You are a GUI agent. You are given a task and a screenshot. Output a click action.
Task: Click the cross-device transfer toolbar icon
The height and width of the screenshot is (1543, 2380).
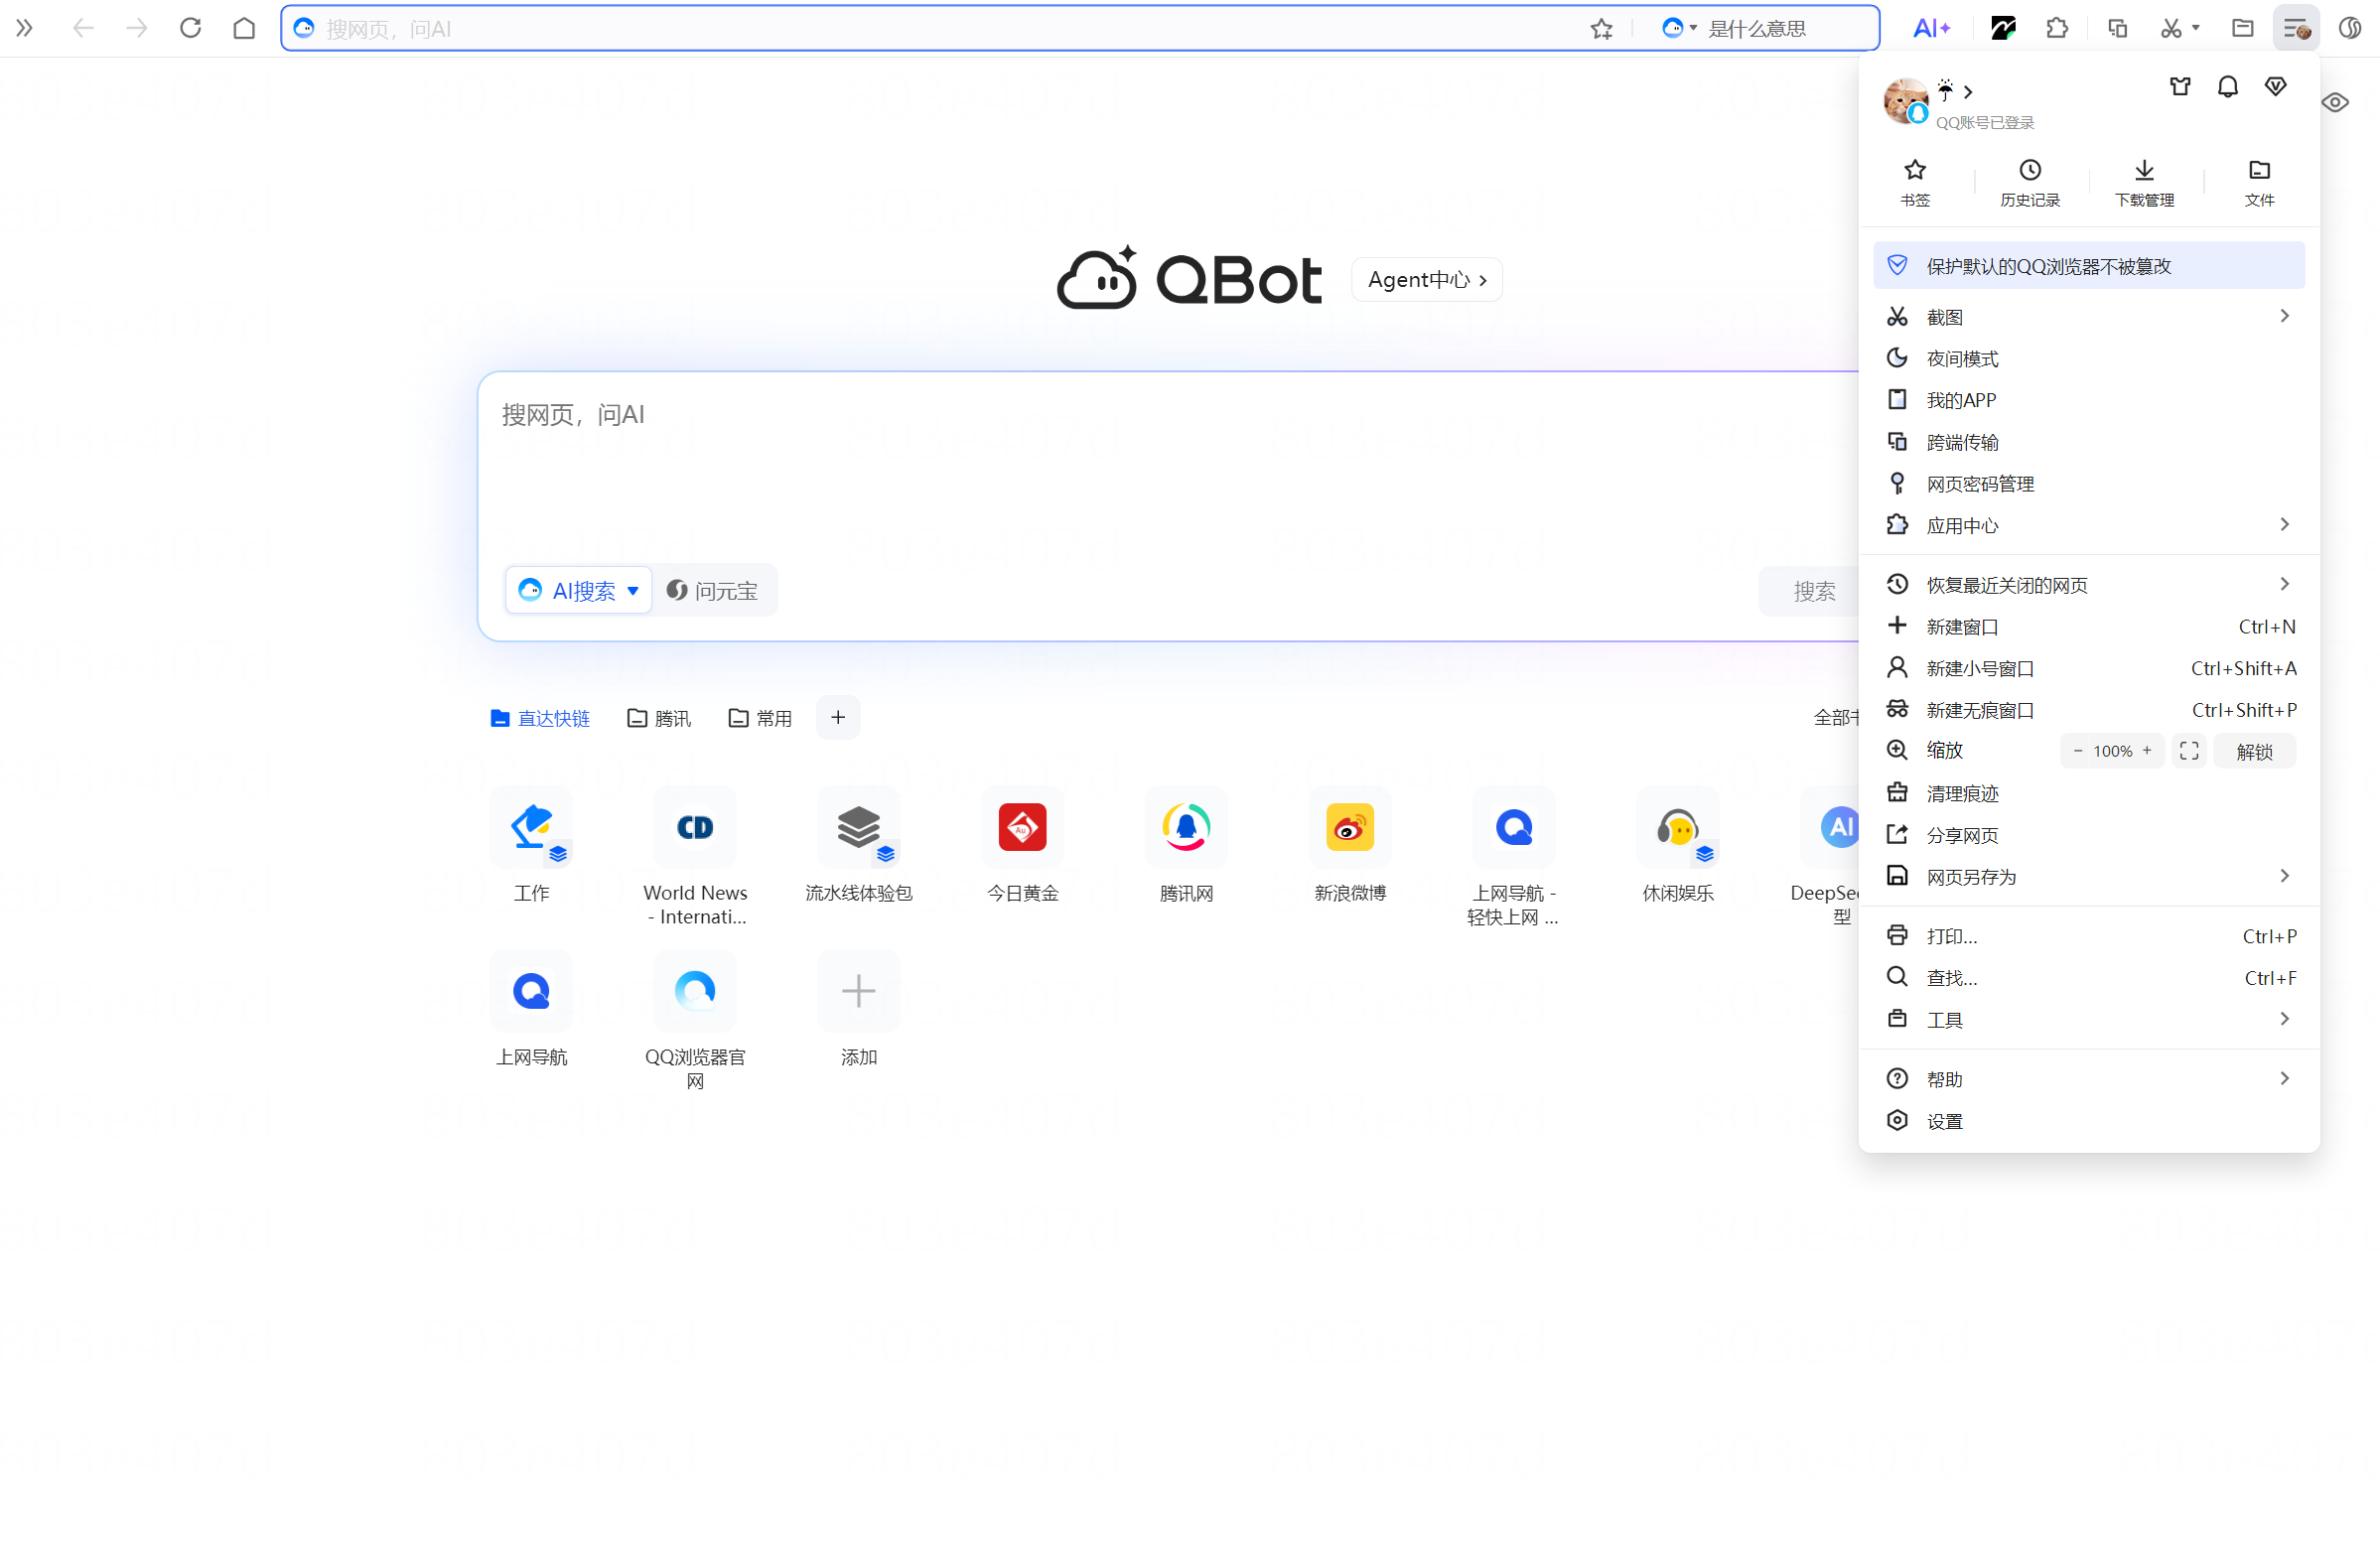click(x=2117, y=28)
